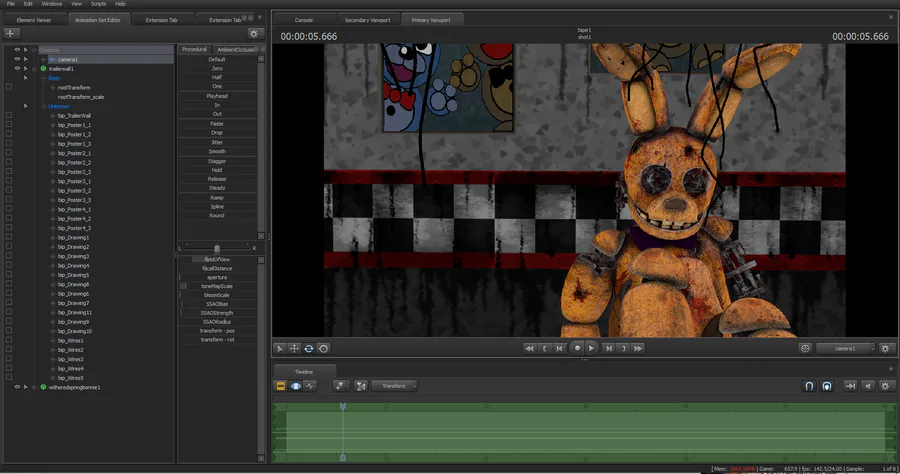Open the Transform dropdown in the timeline
The width and height of the screenshot is (900, 474).
(x=394, y=386)
